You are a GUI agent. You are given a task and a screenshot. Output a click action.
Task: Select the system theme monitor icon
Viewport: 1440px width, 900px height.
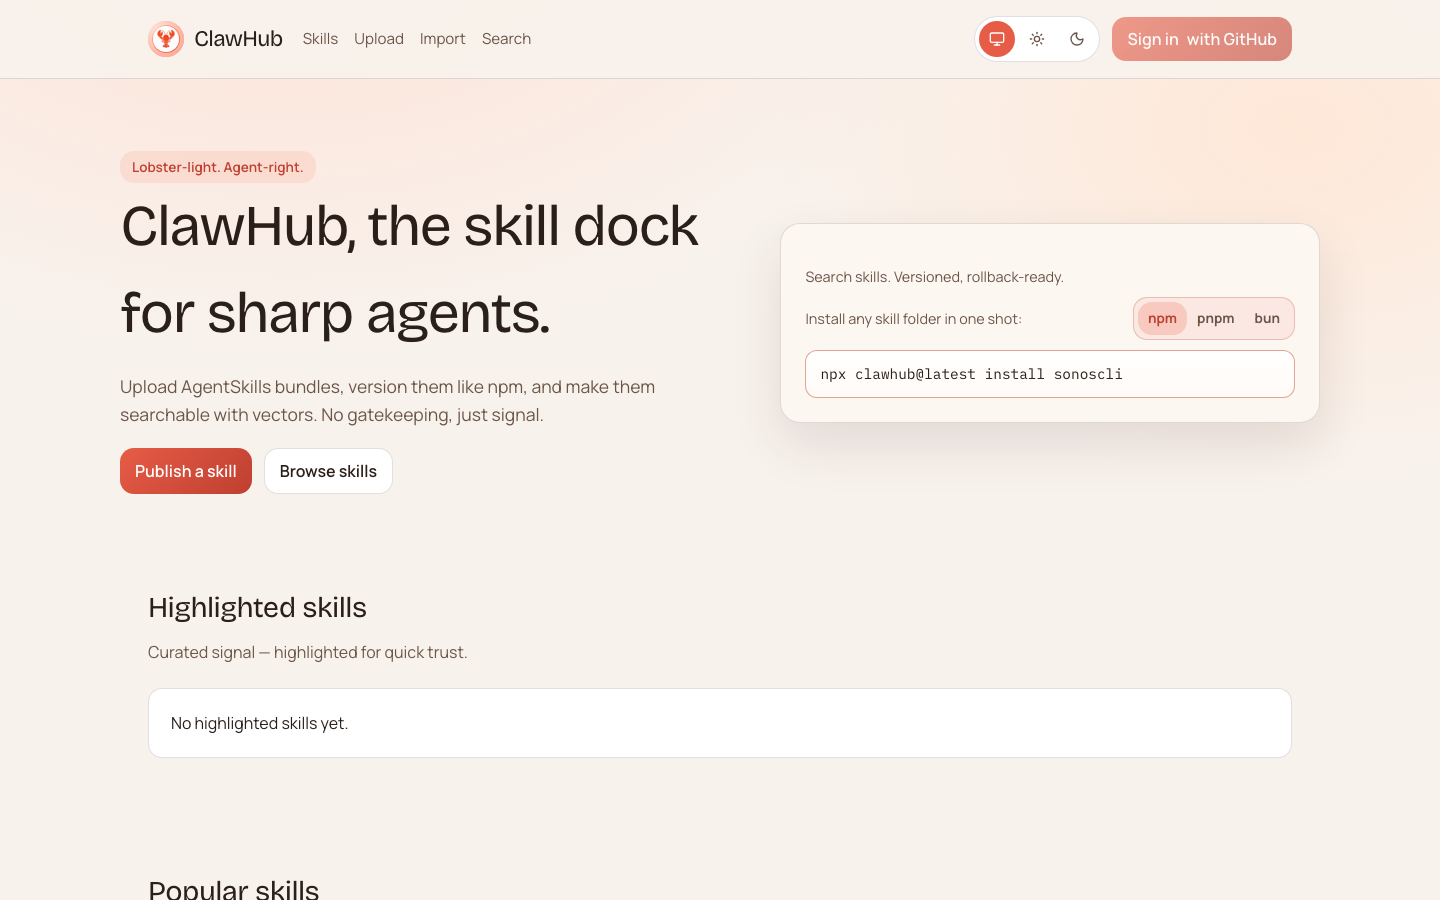point(997,39)
